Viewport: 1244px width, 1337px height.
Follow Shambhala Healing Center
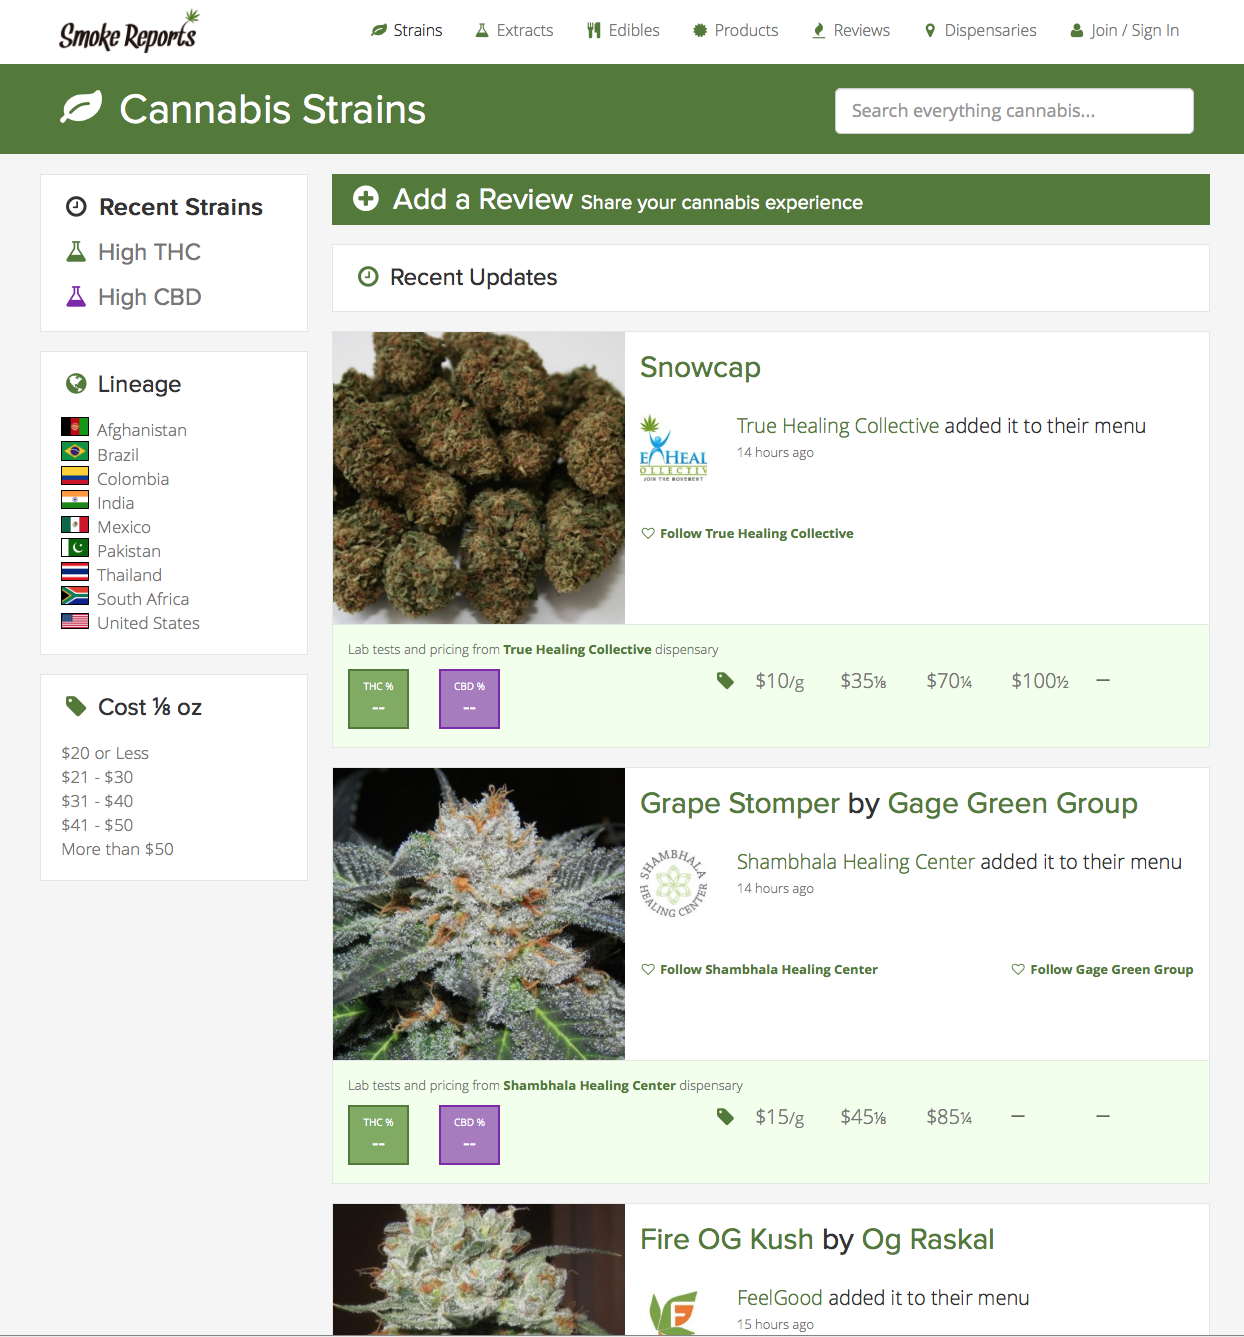click(759, 970)
